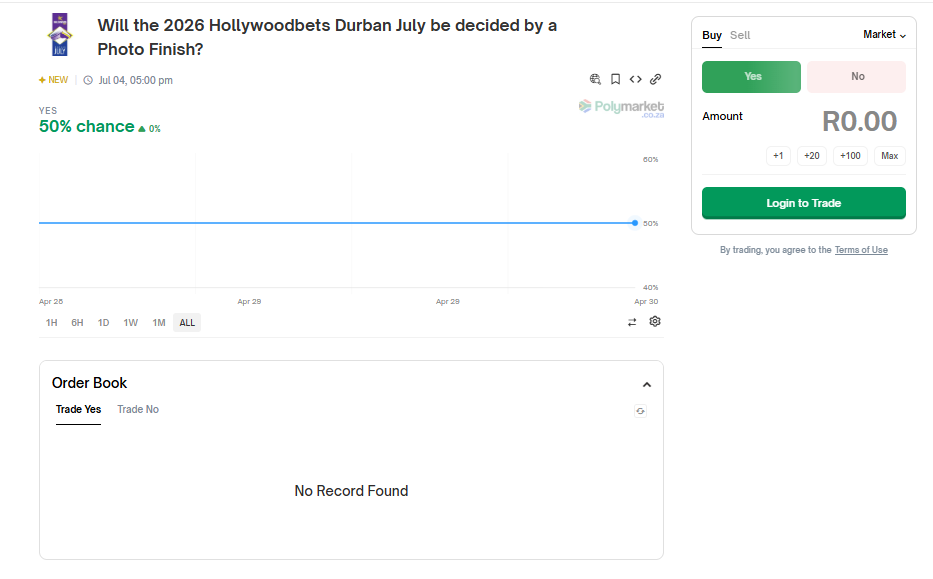Viewport: 933px width, 579px height.
Task: Set amount to Max
Action: pyautogui.click(x=890, y=156)
